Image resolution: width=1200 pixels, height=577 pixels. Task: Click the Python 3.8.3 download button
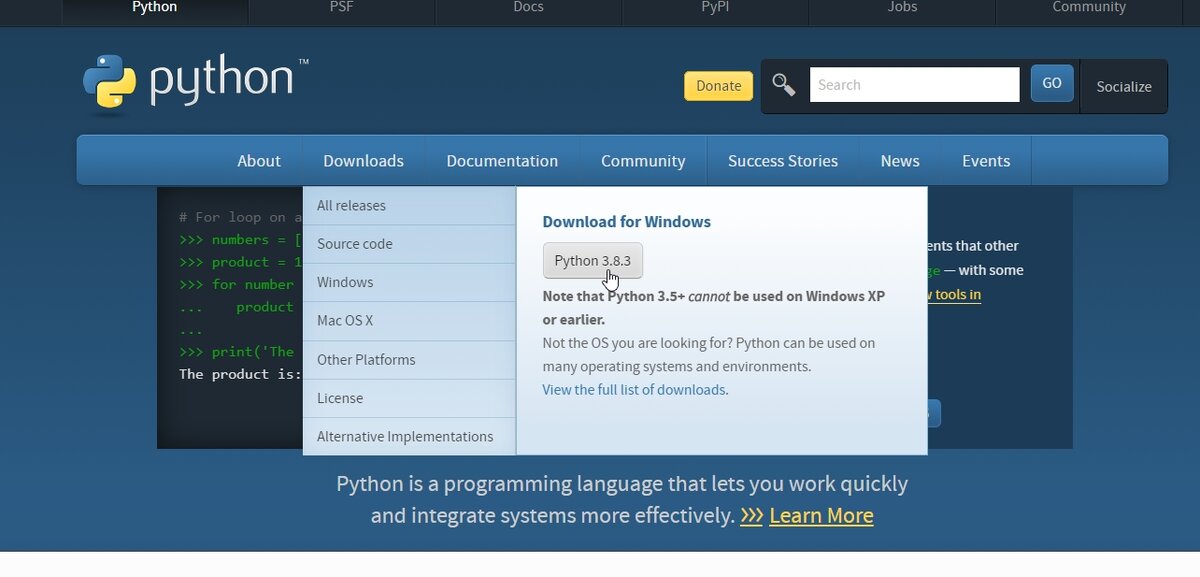[x=593, y=261]
